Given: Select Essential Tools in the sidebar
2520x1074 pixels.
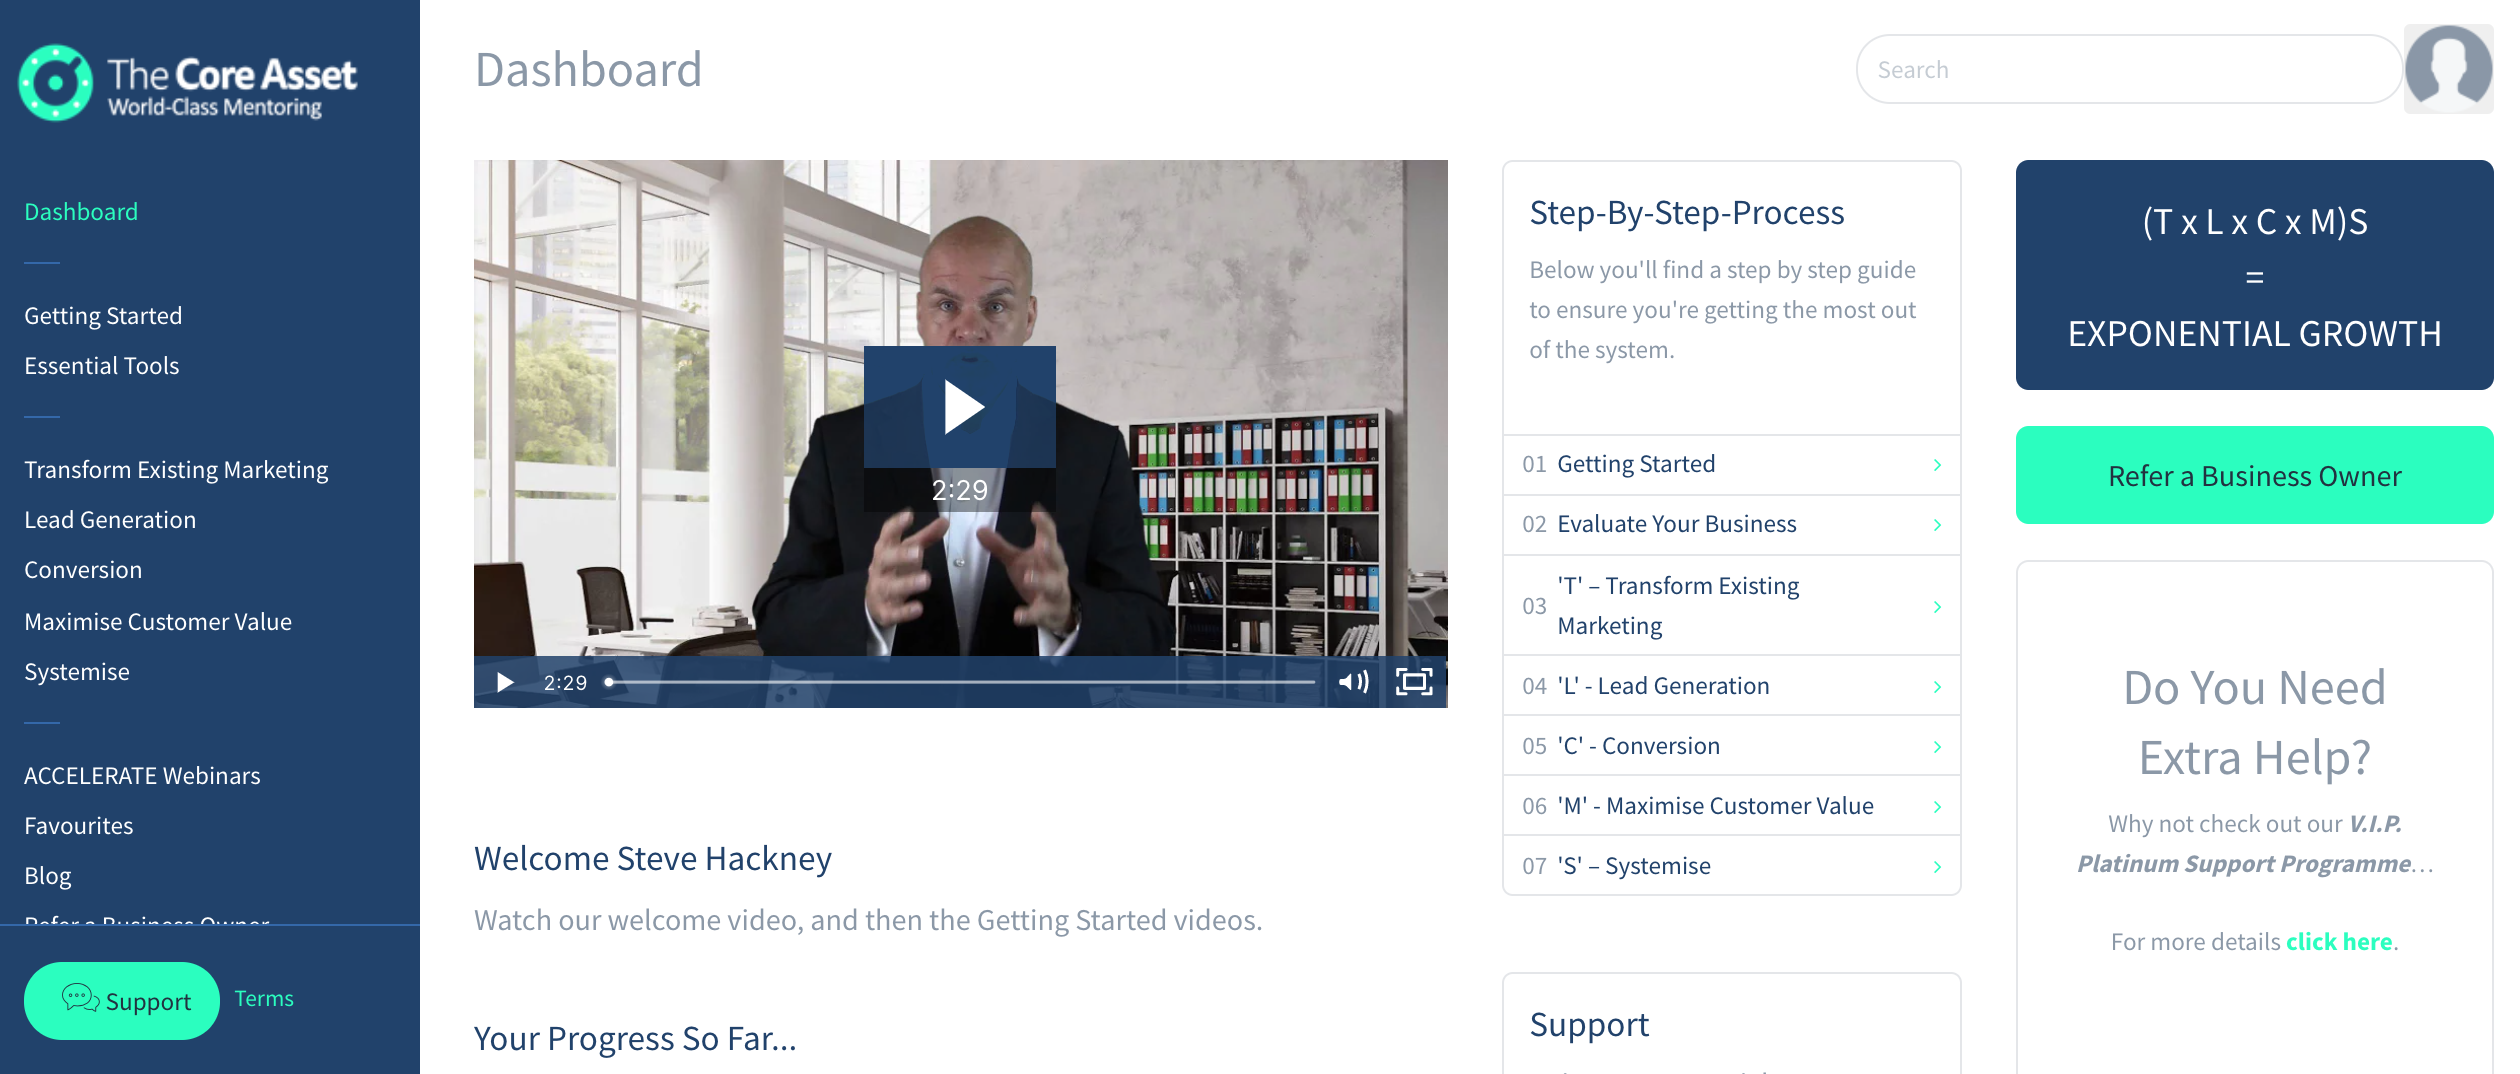Looking at the screenshot, I should (102, 366).
